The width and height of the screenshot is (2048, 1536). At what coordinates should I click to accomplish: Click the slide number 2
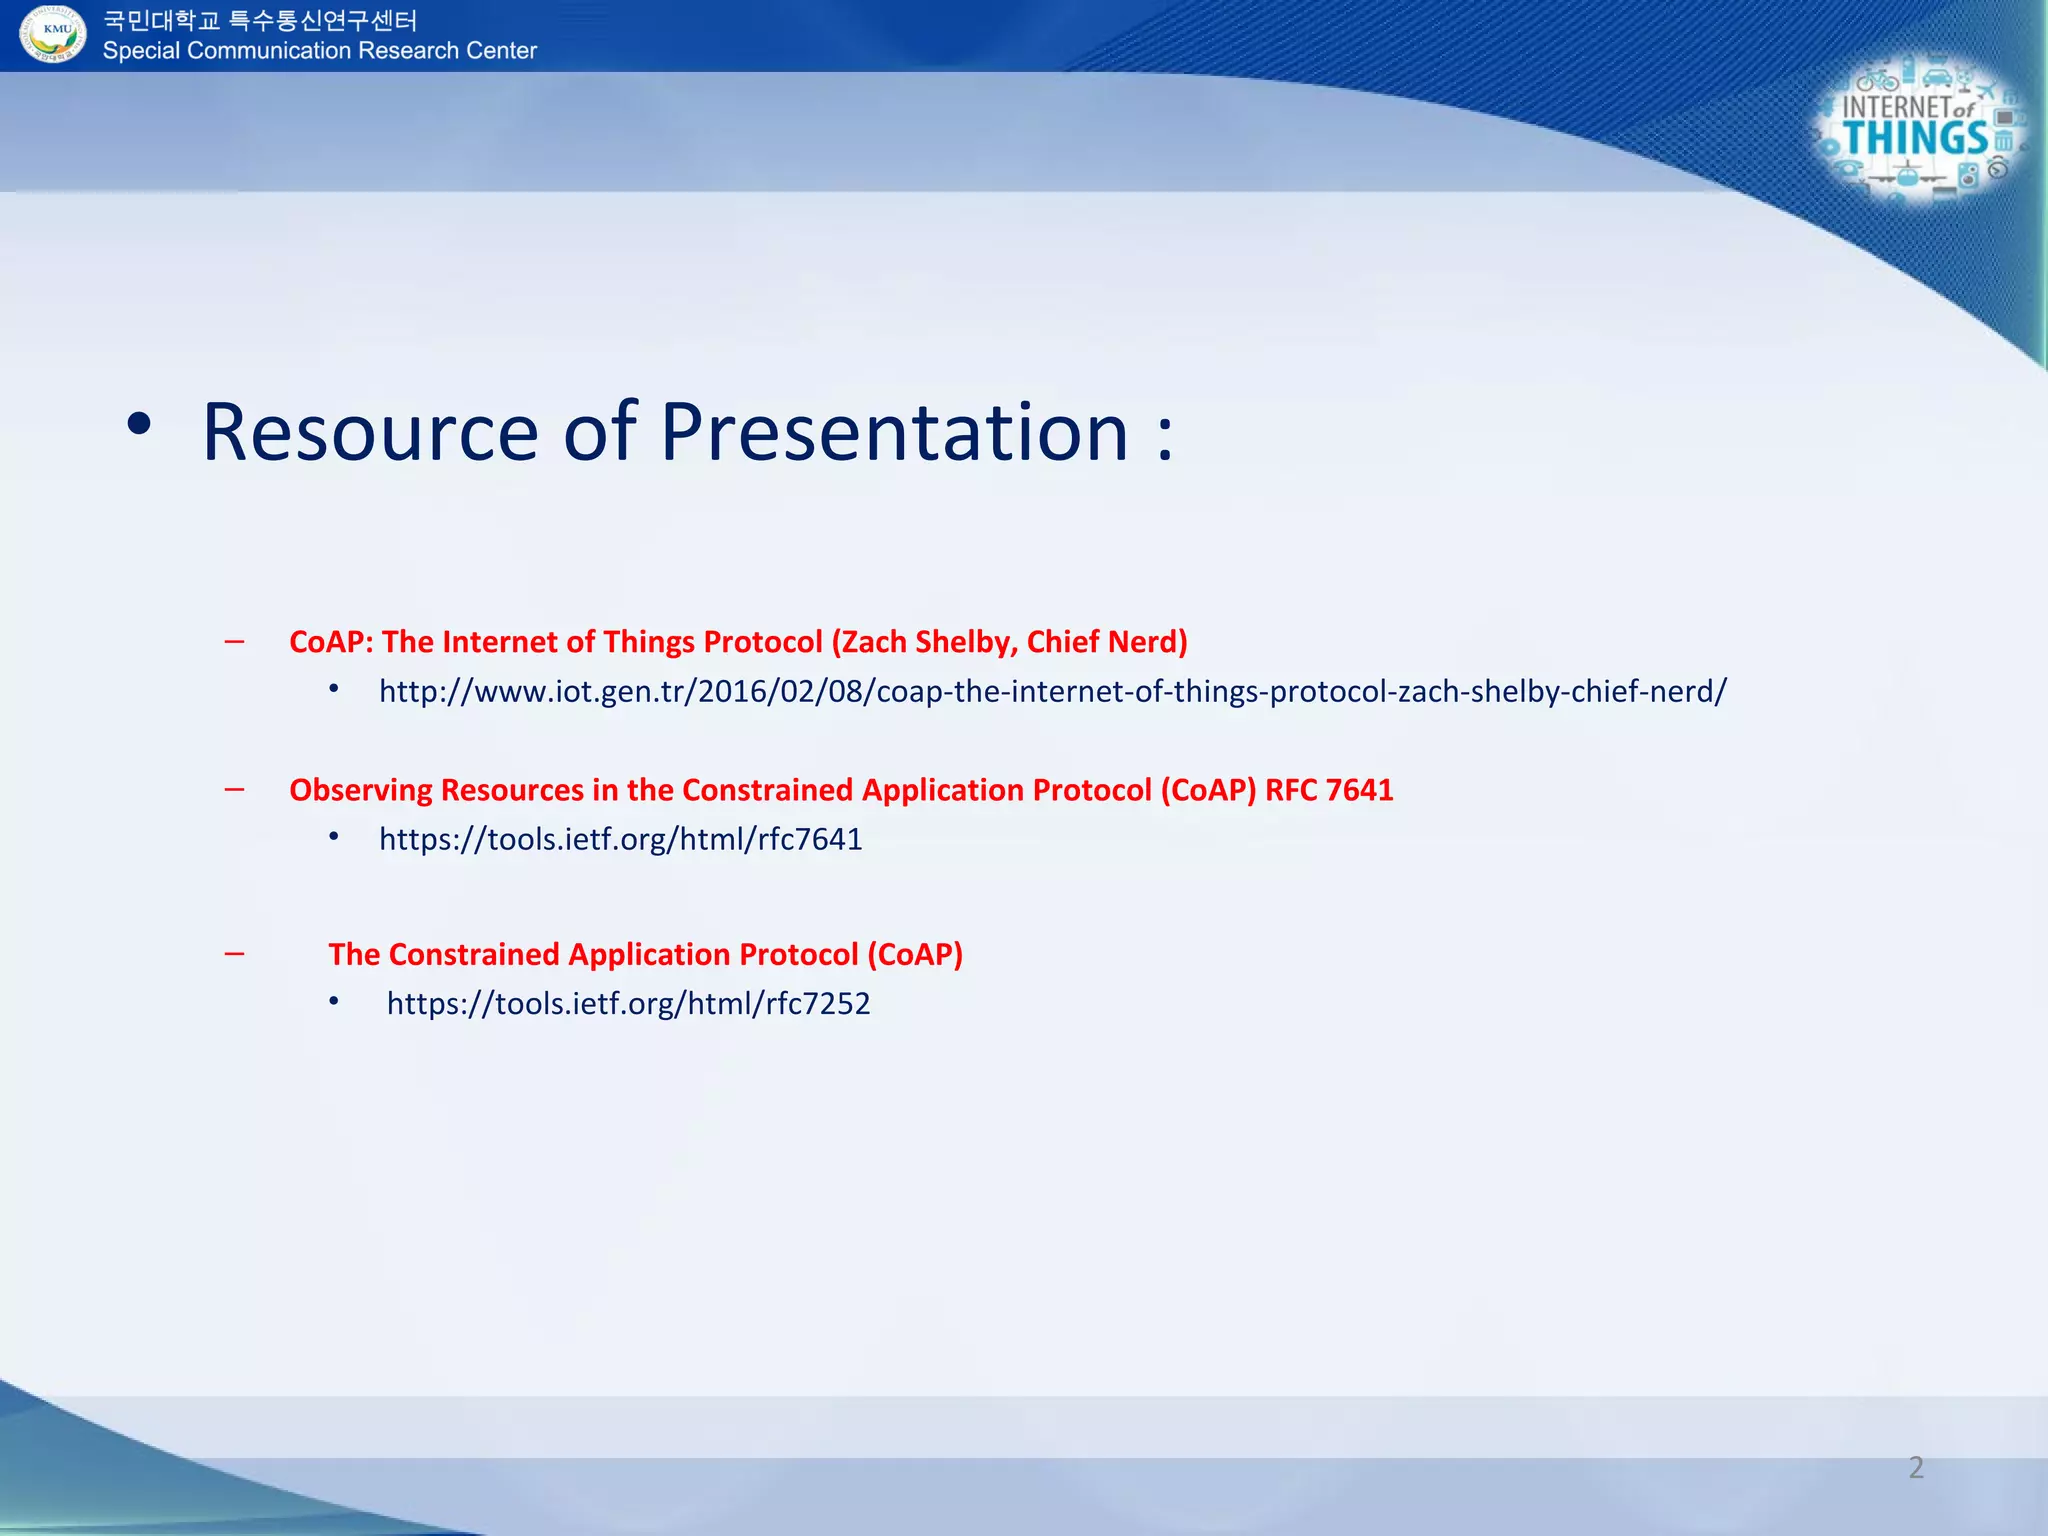1915,1467
